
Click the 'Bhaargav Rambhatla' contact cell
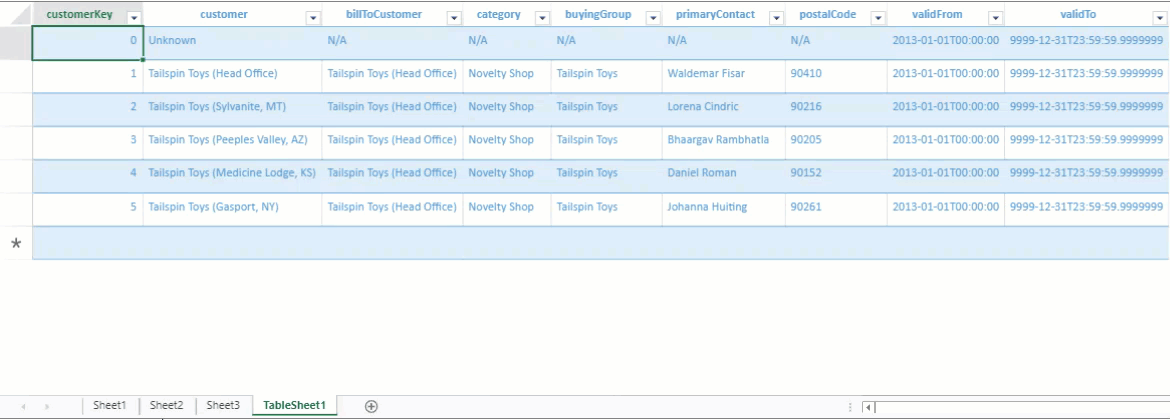(724, 140)
